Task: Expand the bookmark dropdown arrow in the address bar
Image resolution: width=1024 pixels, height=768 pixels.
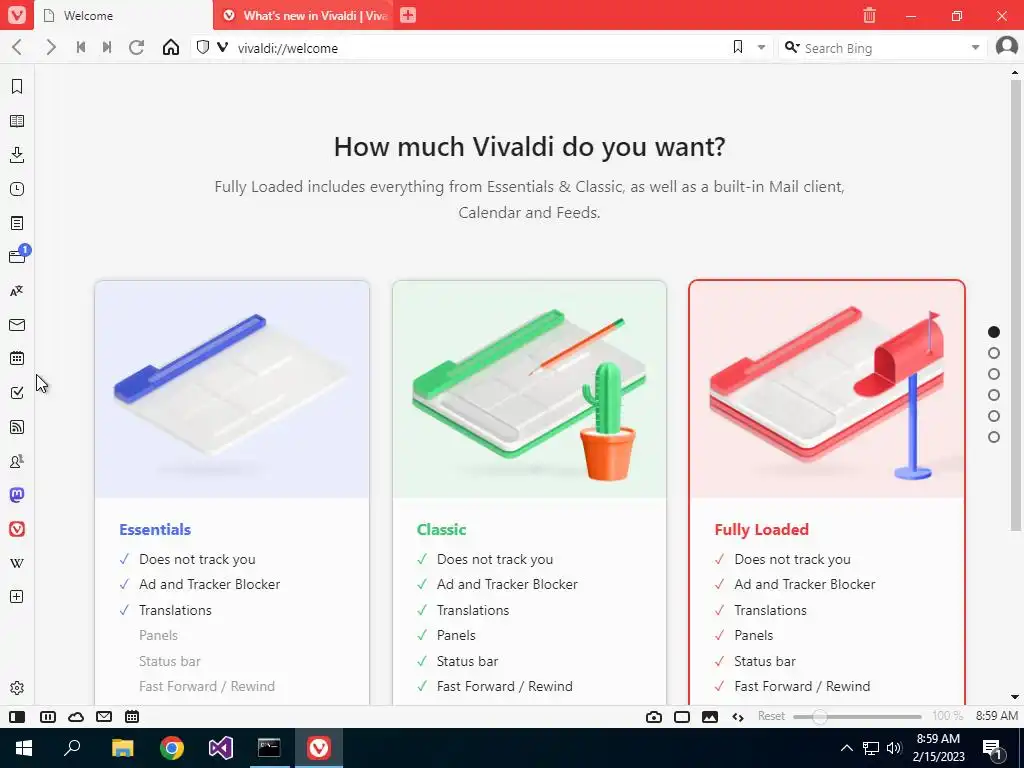Action: [x=761, y=48]
